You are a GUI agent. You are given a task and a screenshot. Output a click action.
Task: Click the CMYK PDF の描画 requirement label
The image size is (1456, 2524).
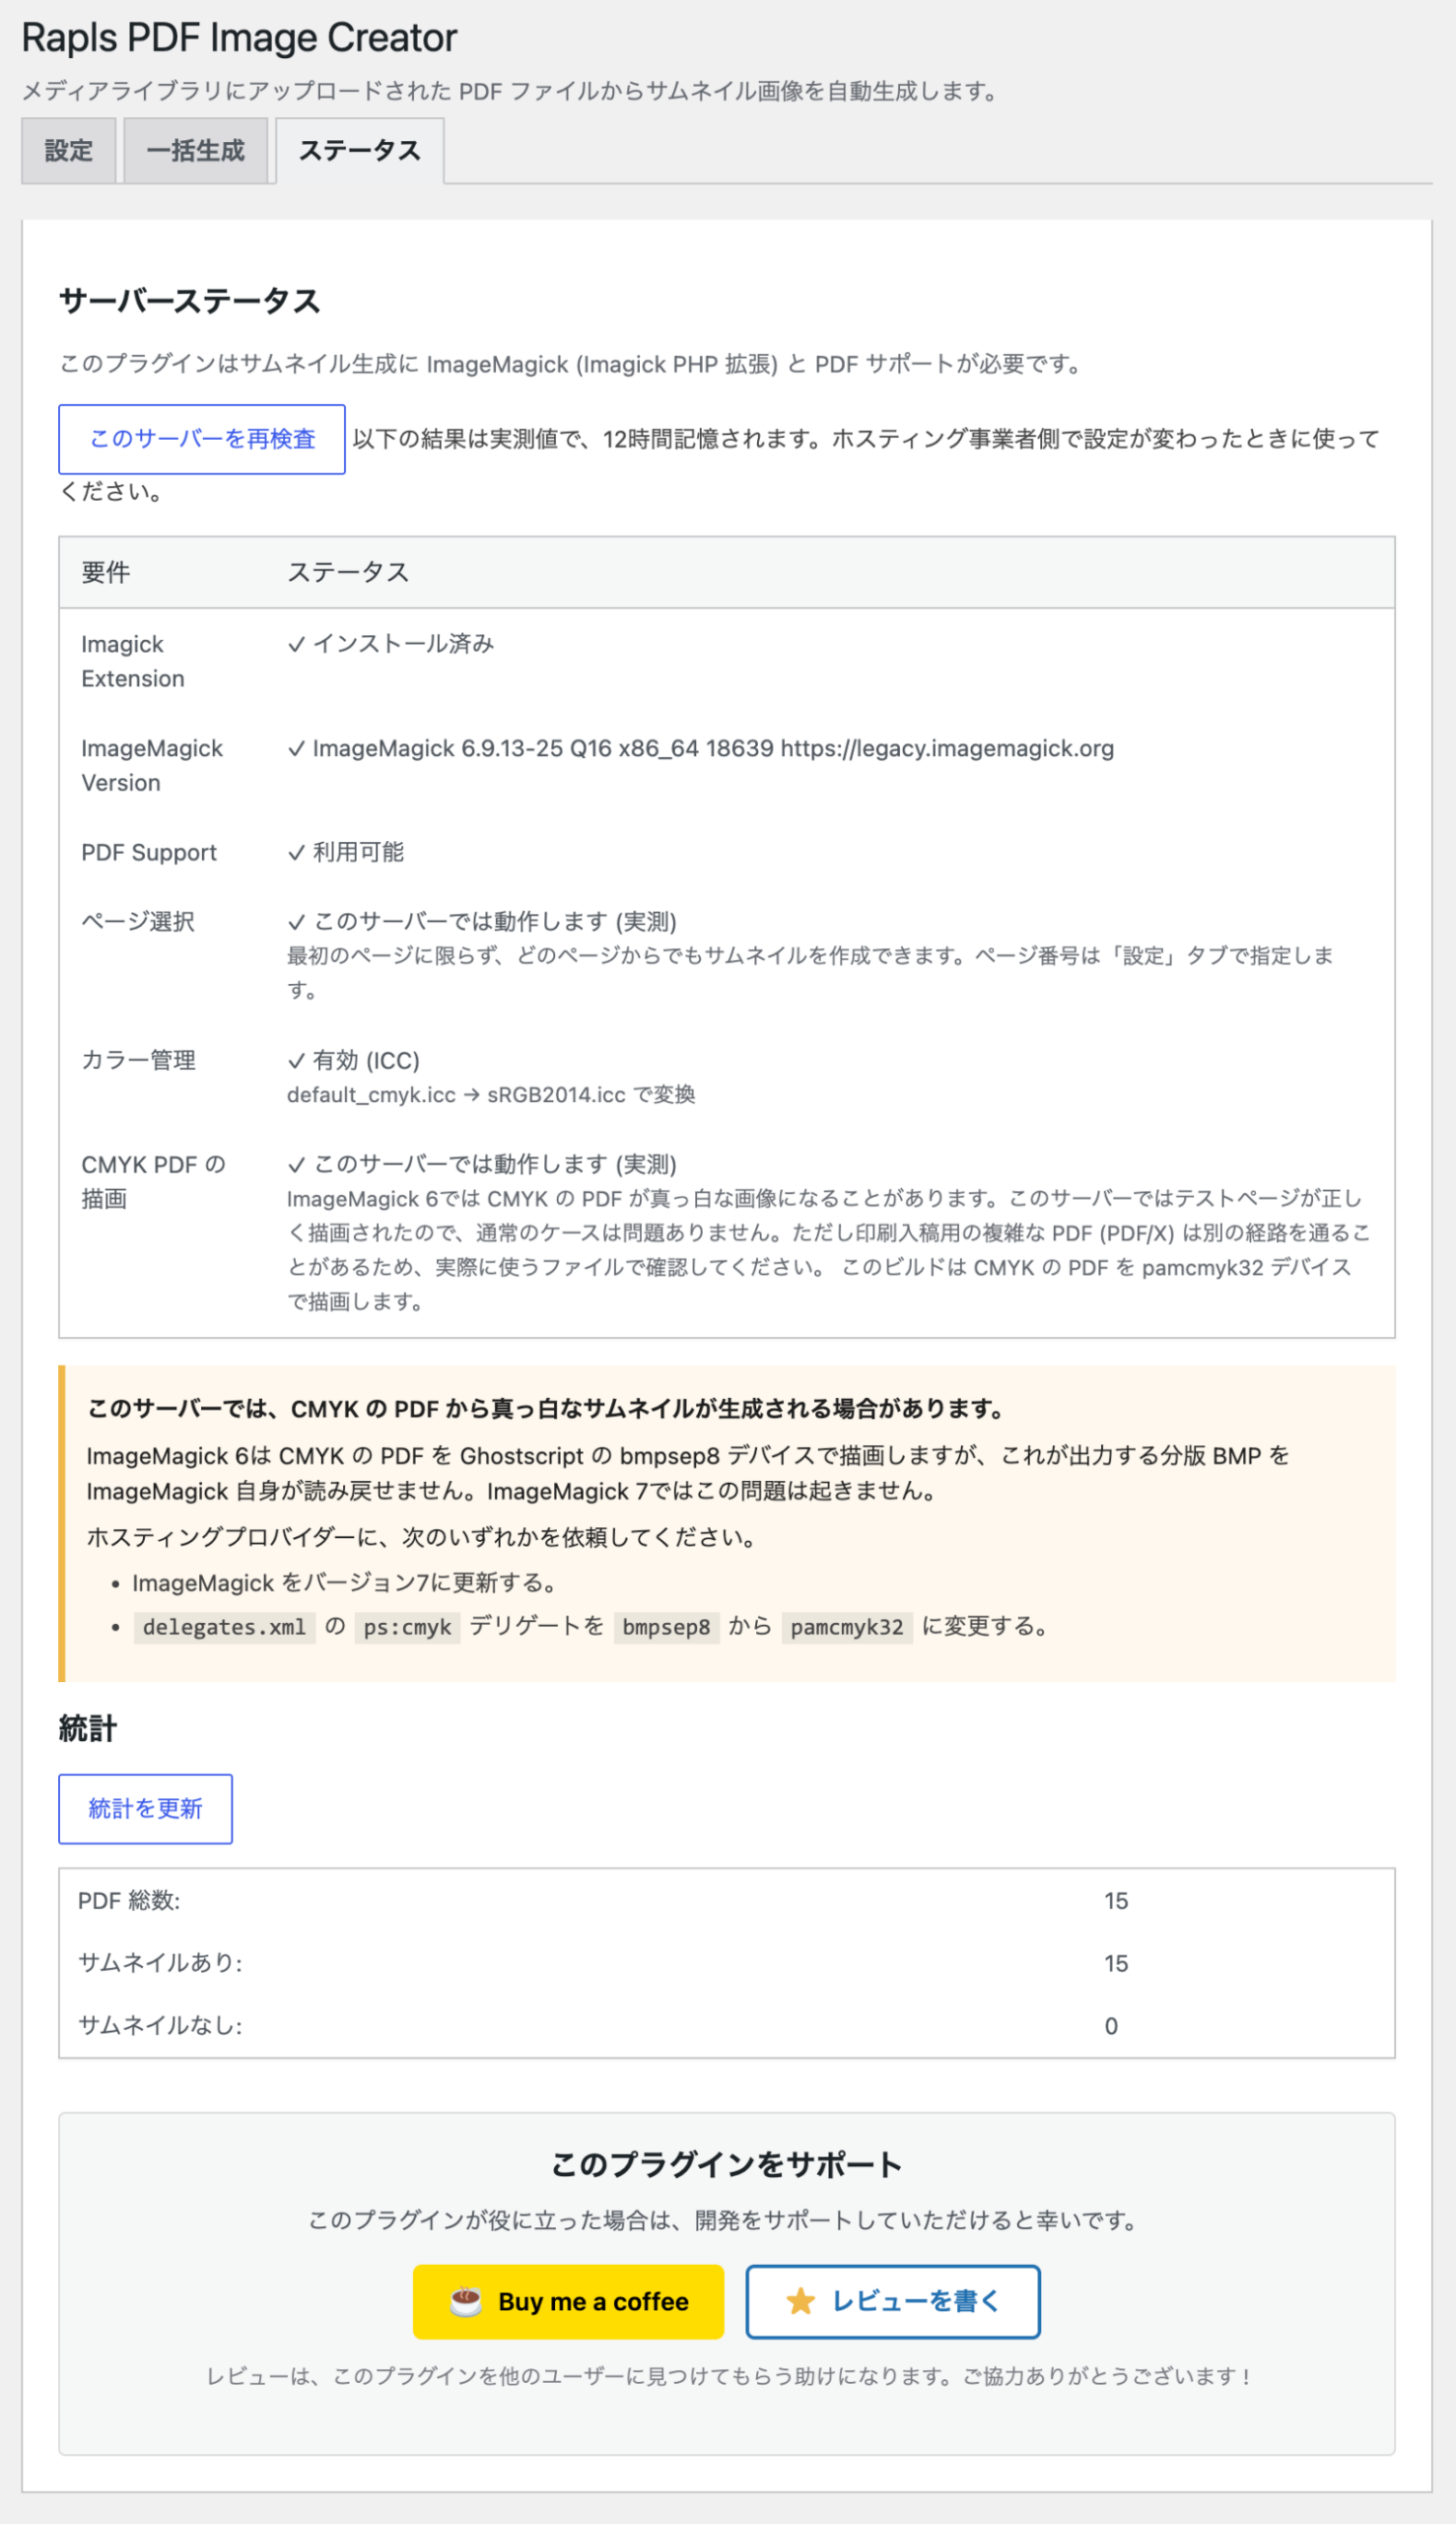pos(154,1181)
